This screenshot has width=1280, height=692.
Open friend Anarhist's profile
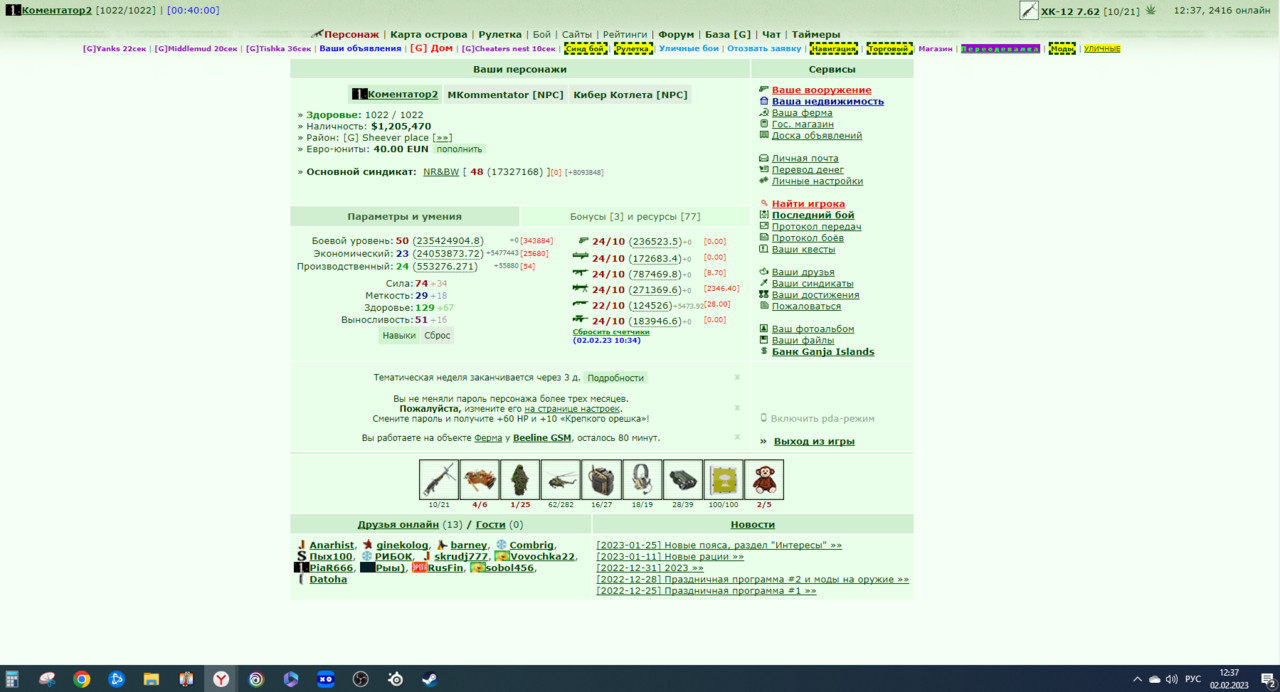point(331,545)
